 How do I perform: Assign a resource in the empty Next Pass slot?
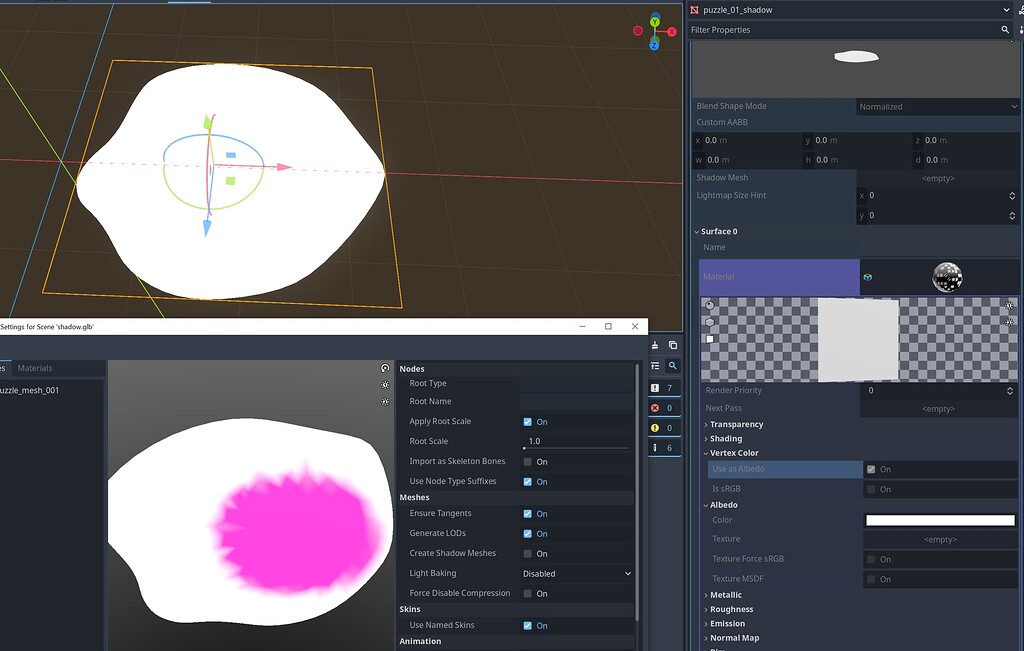[x=937, y=408]
